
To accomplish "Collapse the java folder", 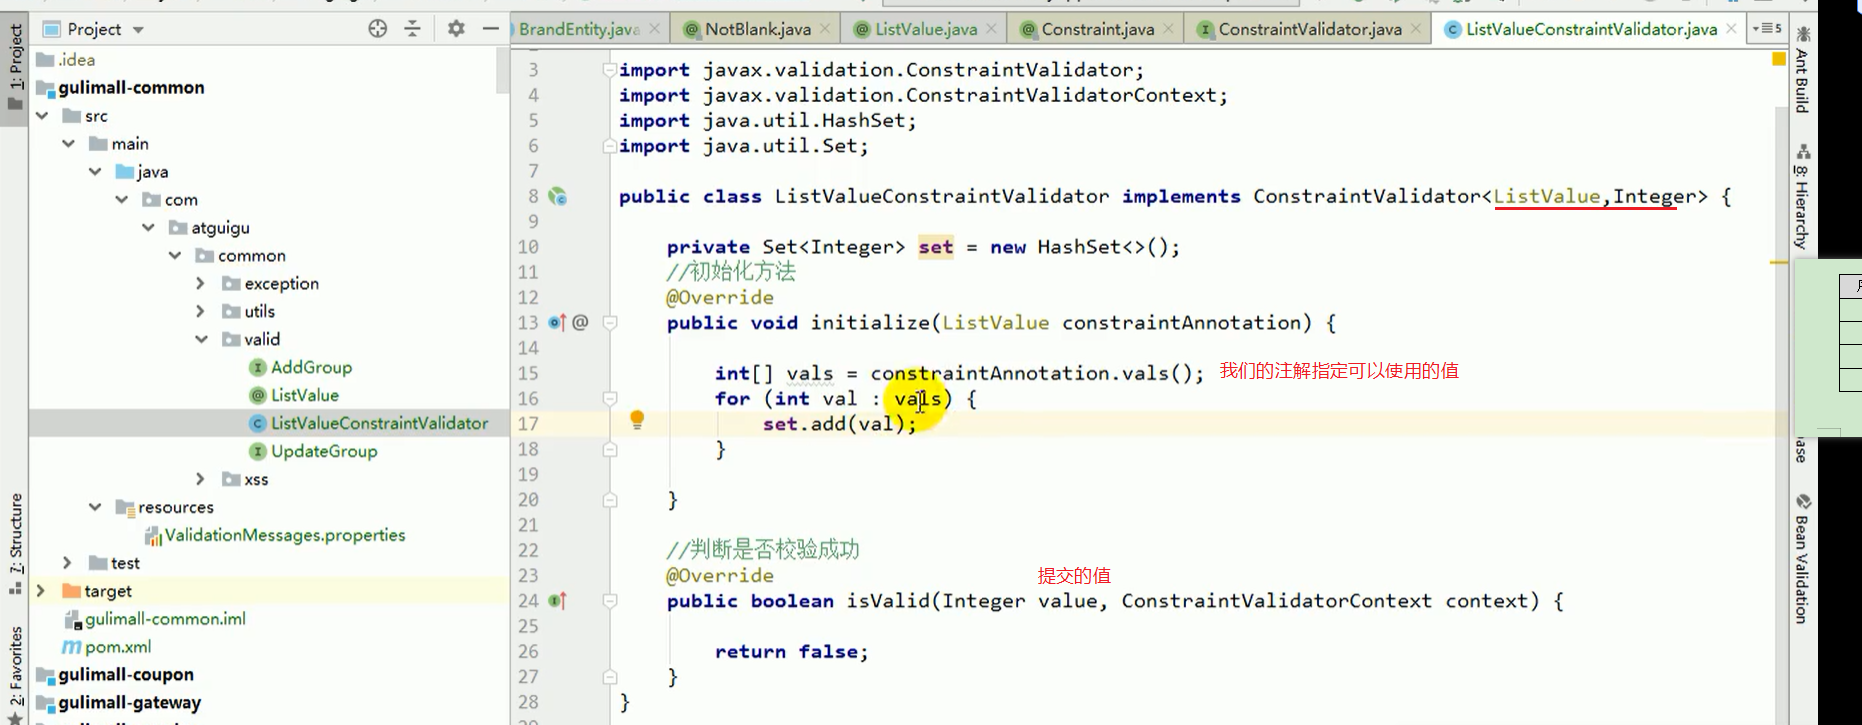I will pos(95,172).
